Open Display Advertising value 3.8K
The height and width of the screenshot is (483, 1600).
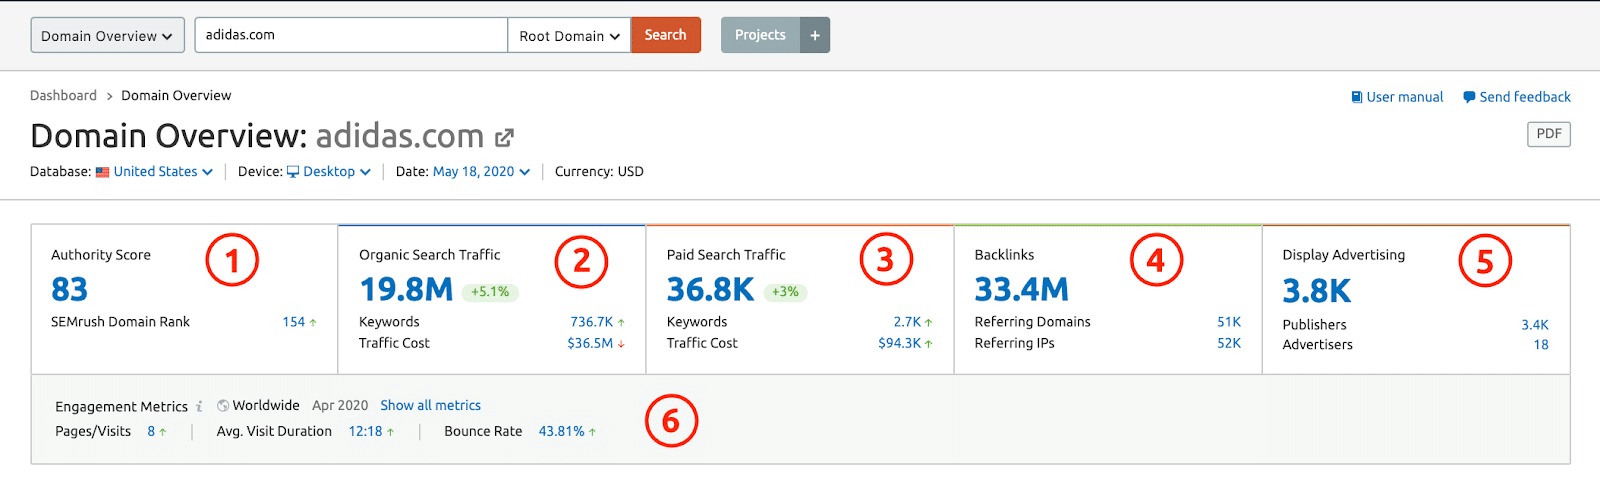[x=1316, y=291]
